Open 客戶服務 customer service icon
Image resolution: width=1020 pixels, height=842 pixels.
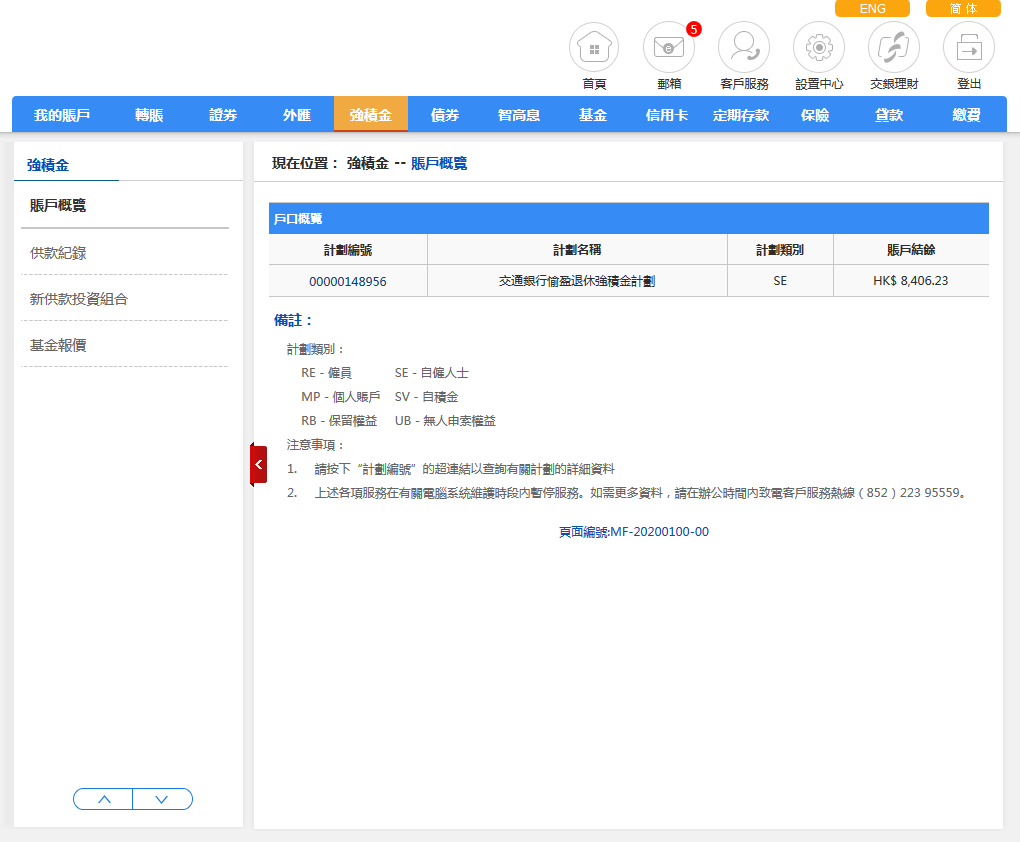coord(744,48)
